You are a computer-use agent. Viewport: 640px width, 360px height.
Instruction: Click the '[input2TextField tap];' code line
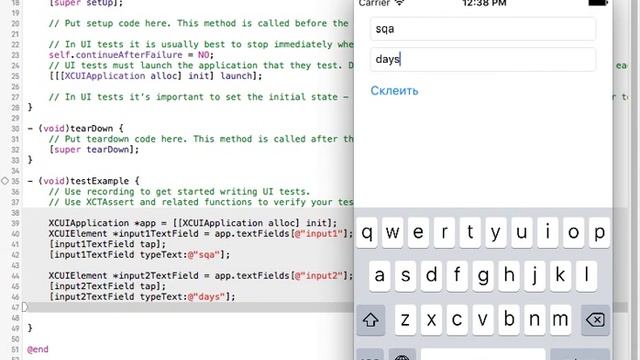[107, 286]
